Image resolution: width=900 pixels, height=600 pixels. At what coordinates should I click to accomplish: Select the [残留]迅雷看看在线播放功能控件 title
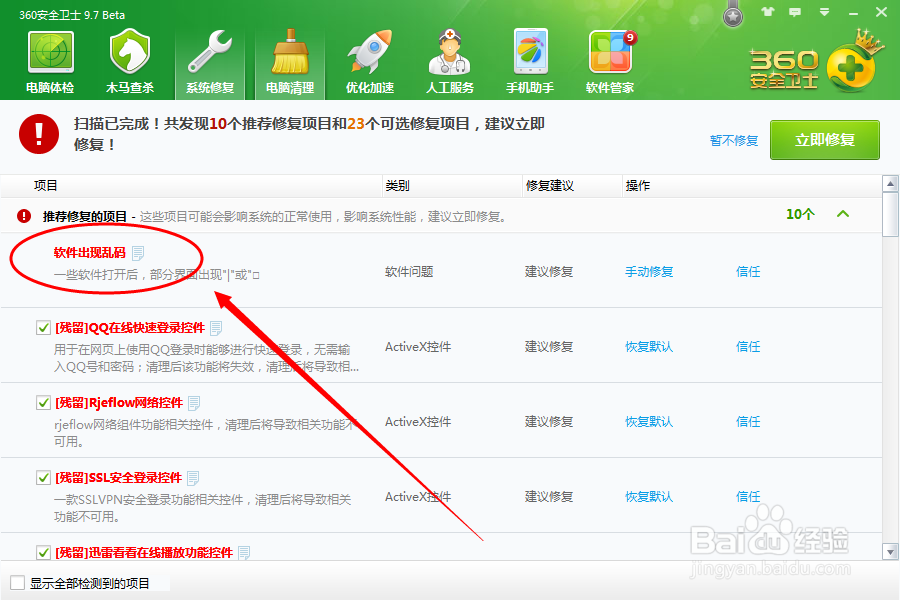[144, 553]
